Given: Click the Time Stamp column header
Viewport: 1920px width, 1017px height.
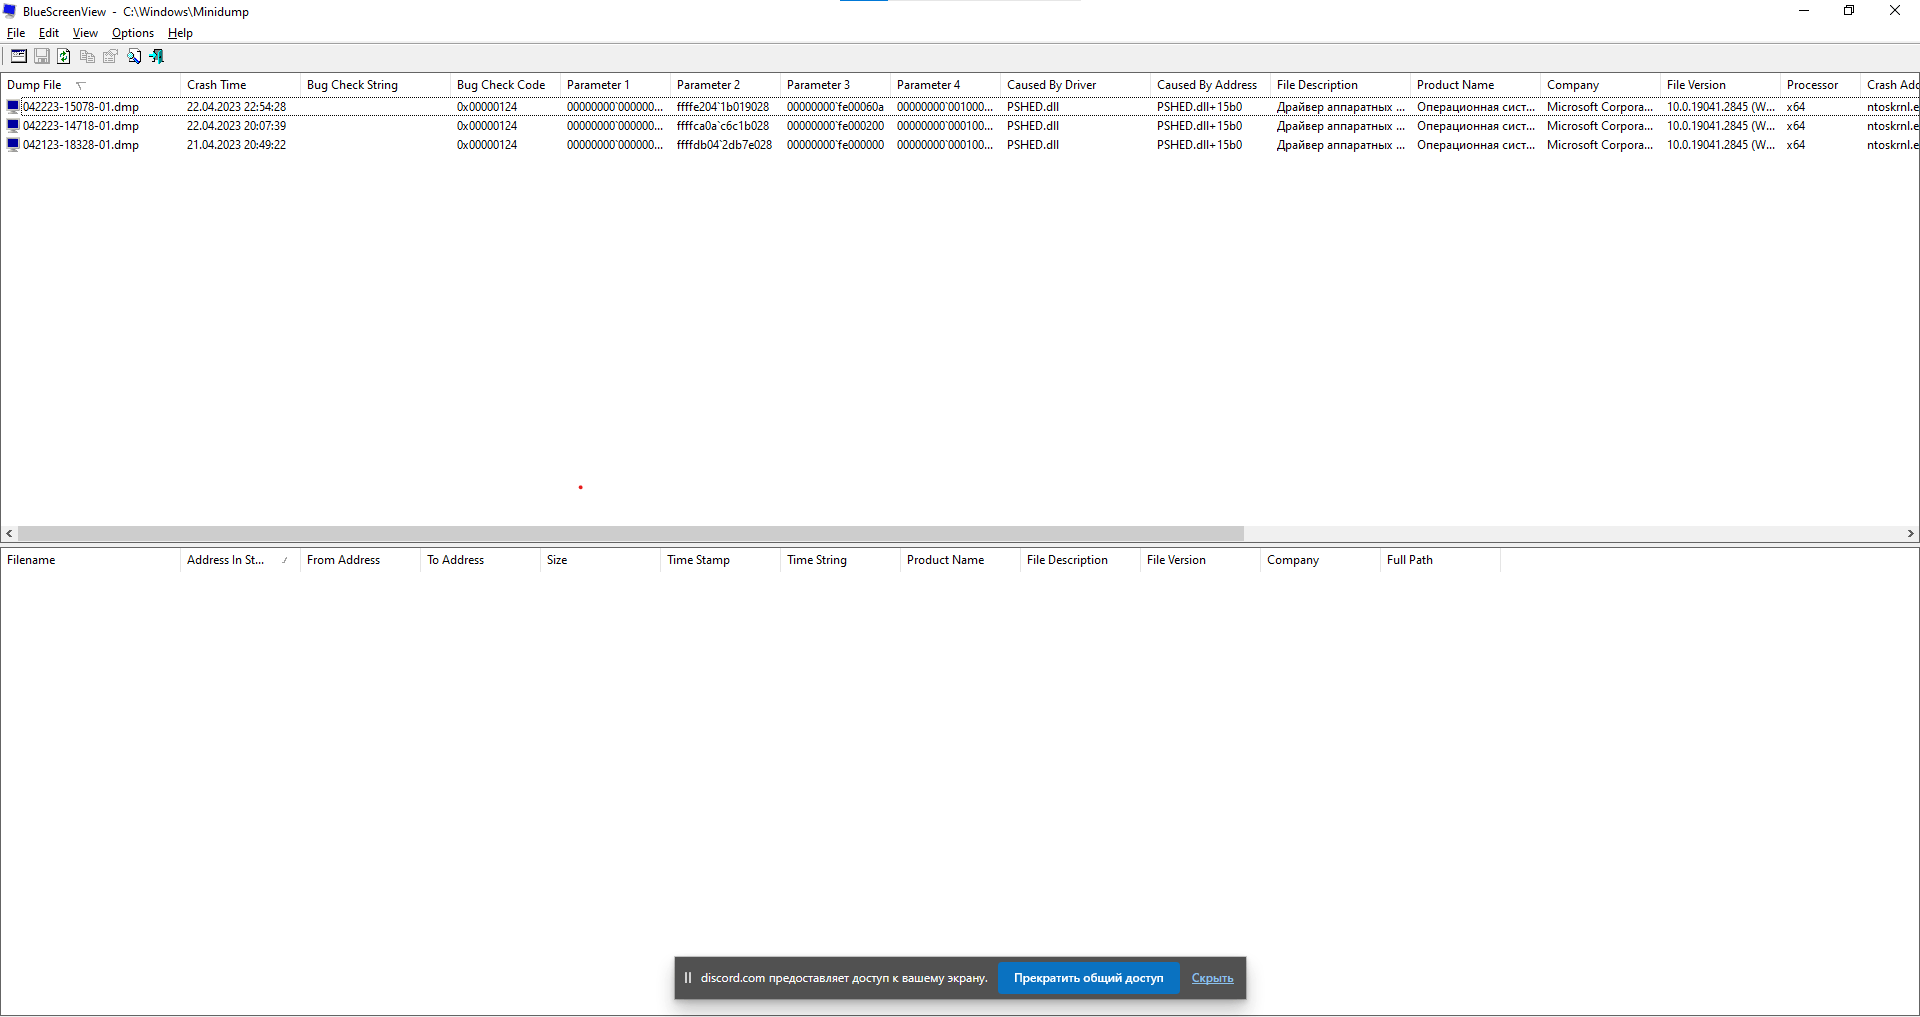Looking at the screenshot, I should pyautogui.click(x=720, y=560).
